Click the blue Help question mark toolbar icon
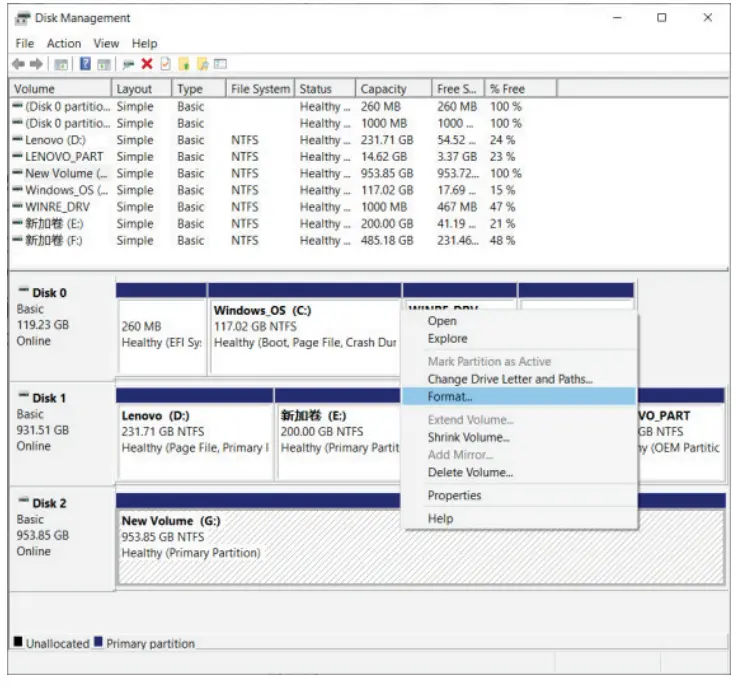The height and width of the screenshot is (687, 747). 86,64
